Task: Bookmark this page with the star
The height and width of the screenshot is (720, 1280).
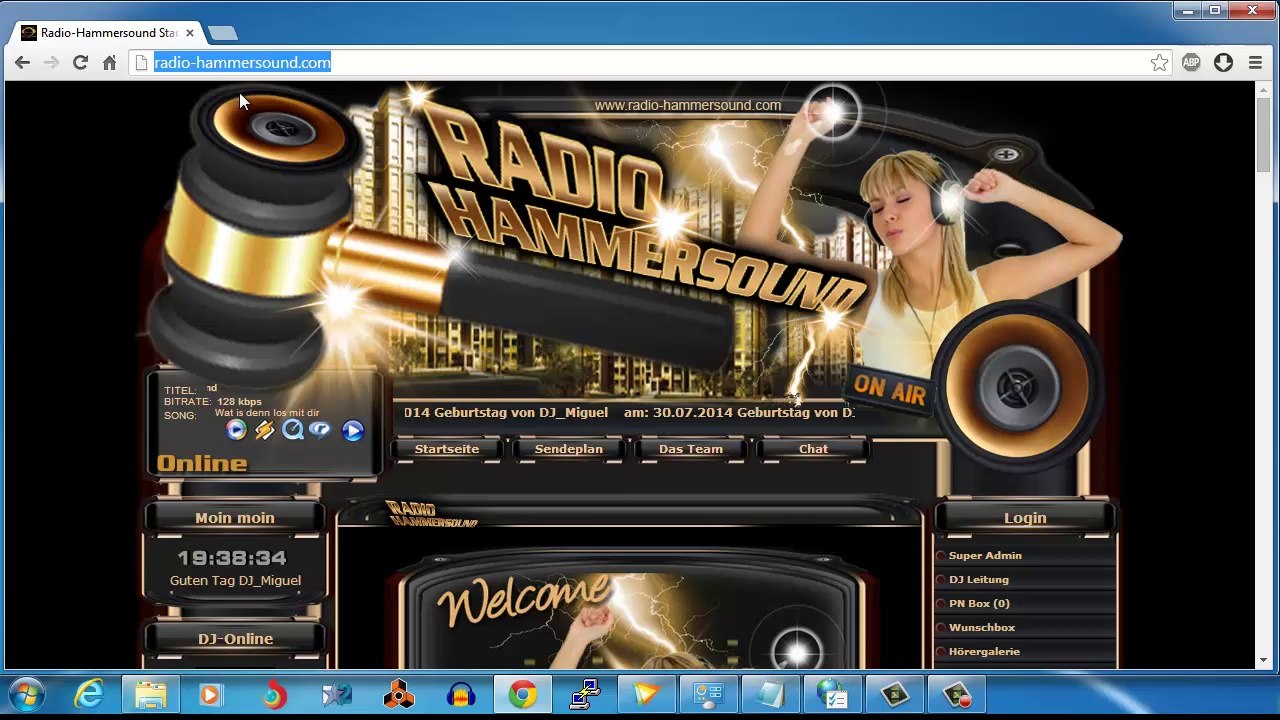Action: click(1159, 63)
